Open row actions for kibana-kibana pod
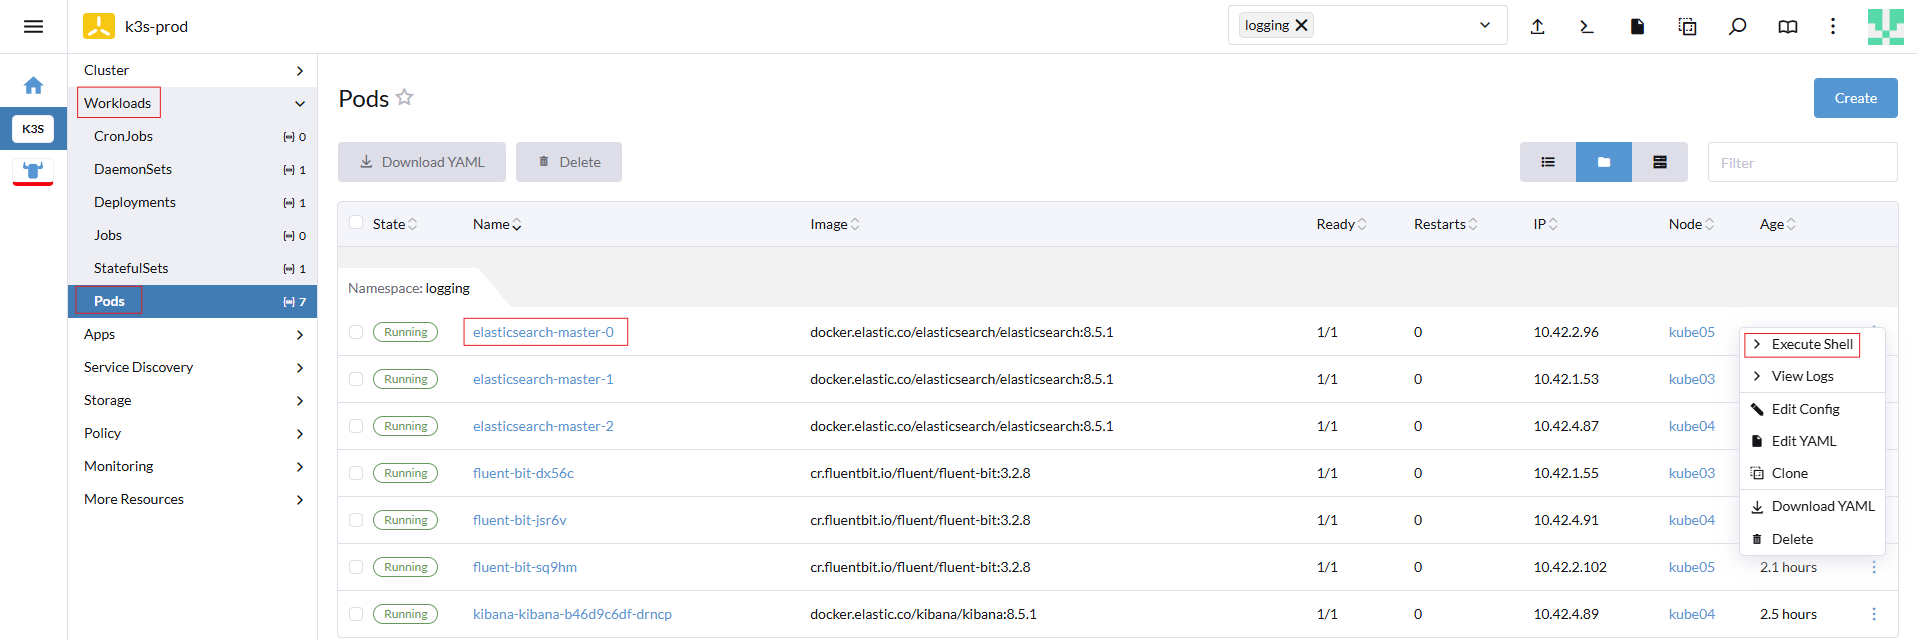Image resolution: width=1917 pixels, height=640 pixels. (x=1874, y=614)
